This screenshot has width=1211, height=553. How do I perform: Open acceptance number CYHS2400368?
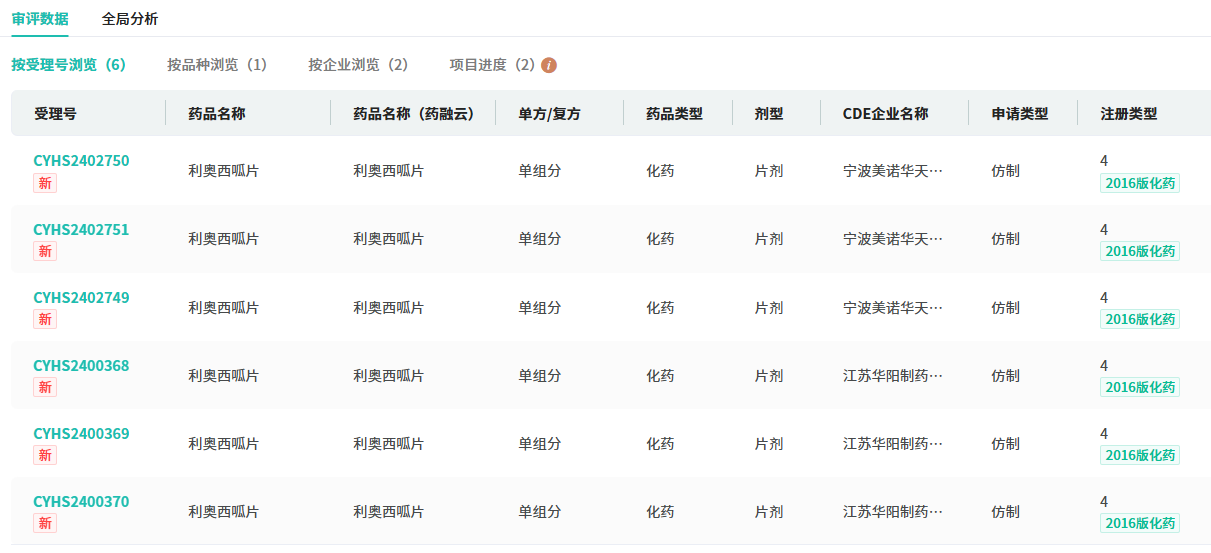pyautogui.click(x=81, y=366)
